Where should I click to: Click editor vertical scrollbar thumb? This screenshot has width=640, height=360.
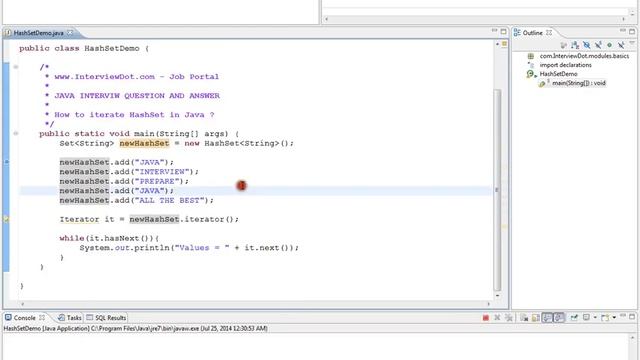[x=497, y=190]
